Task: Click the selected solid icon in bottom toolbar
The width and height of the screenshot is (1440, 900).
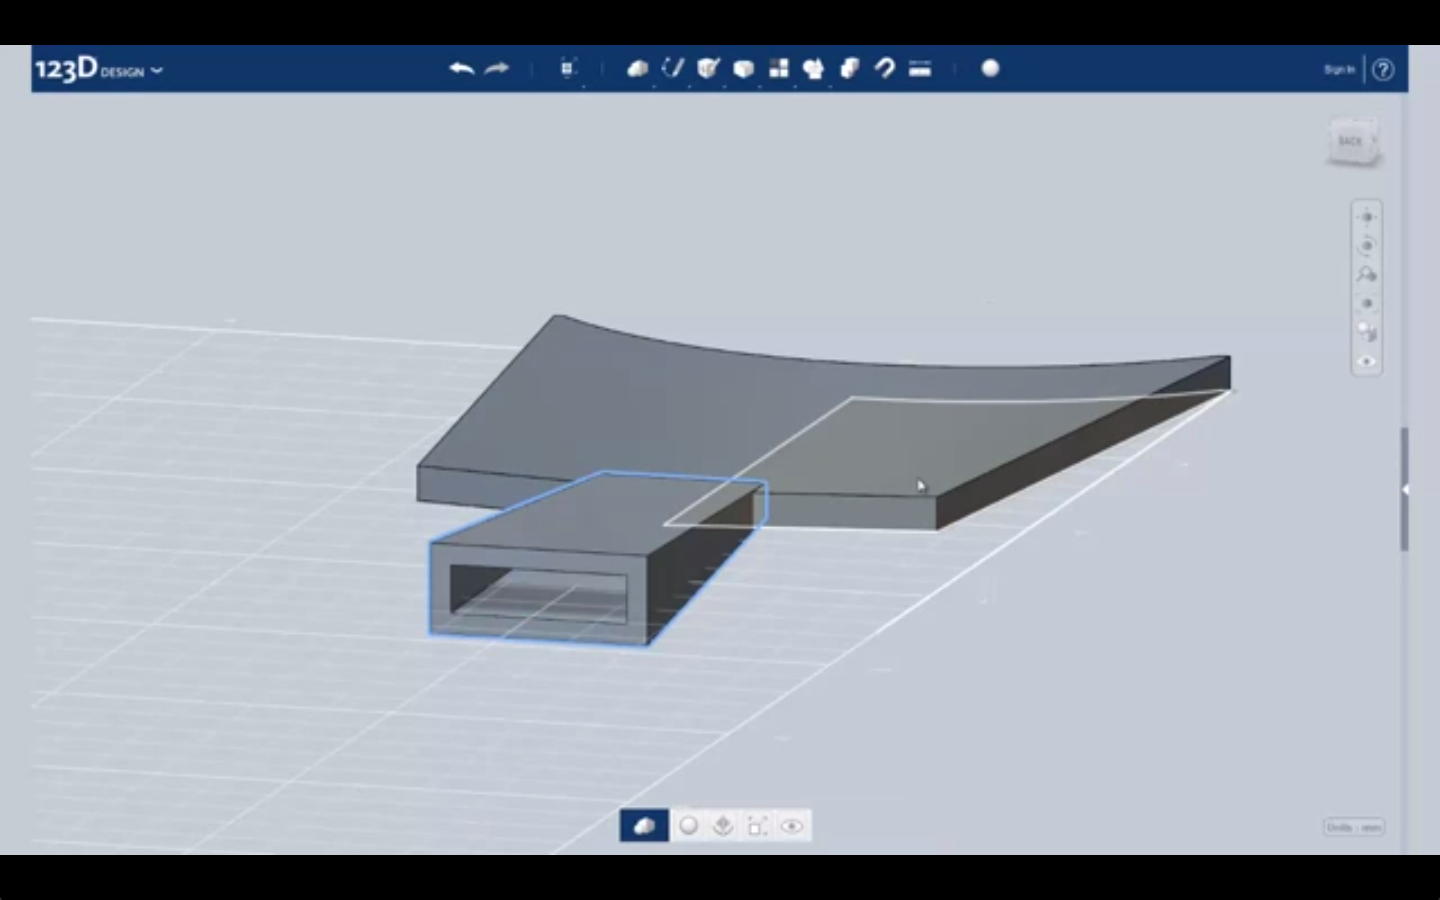Action: 644,826
